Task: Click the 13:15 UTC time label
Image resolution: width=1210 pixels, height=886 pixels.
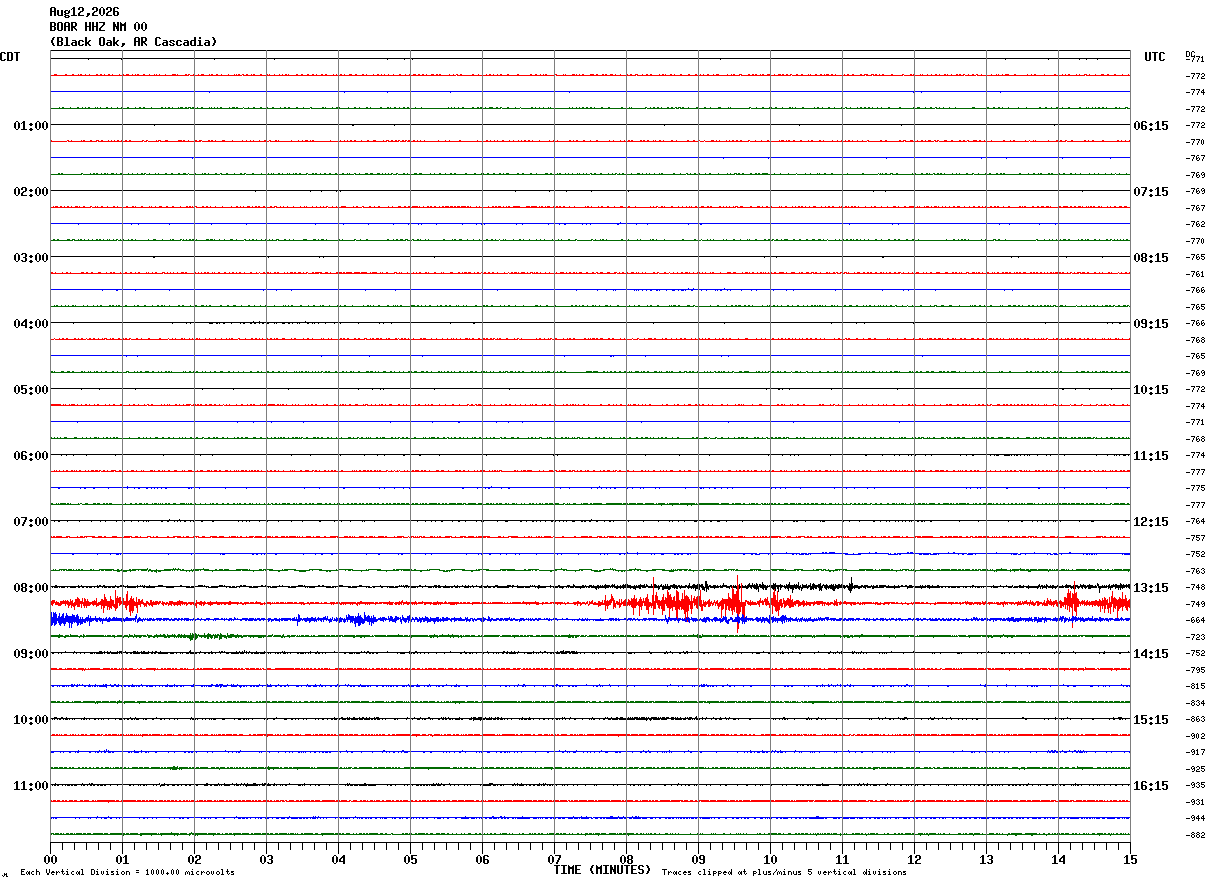Action: tap(1151, 588)
